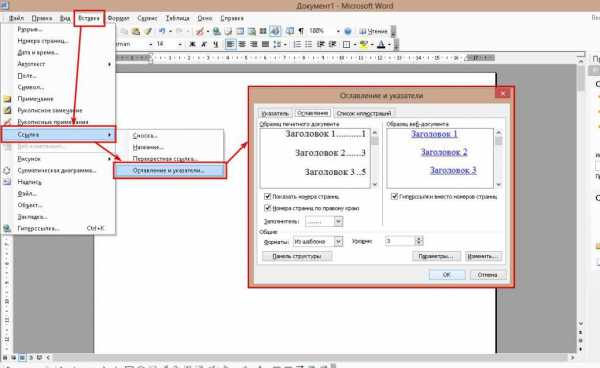Open the Формат menu
600x368 pixels.
point(118,18)
